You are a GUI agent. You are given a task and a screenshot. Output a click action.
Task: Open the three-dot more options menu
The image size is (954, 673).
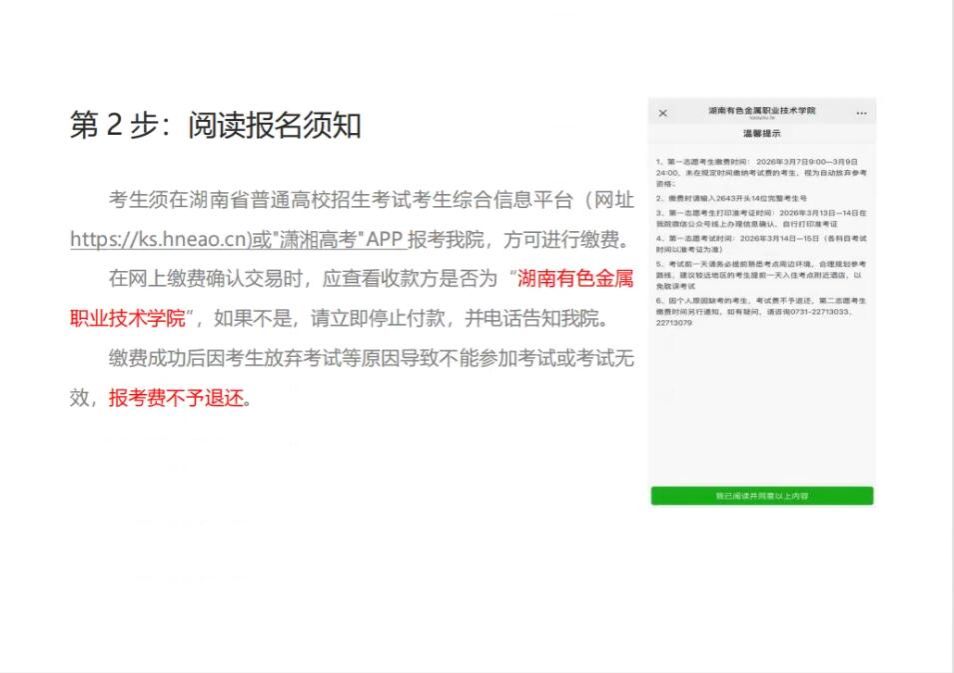click(861, 114)
